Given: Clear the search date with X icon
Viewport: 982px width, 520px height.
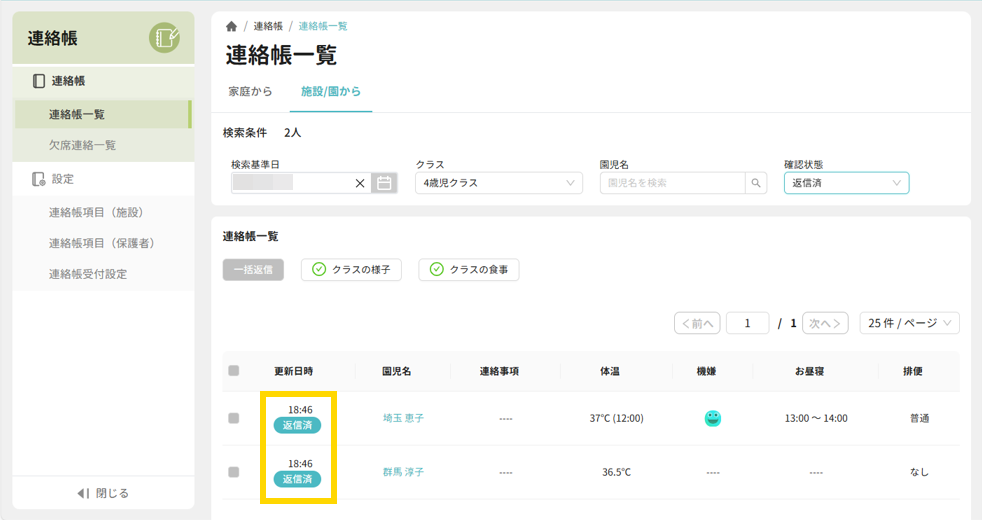Looking at the screenshot, I should click(x=360, y=183).
